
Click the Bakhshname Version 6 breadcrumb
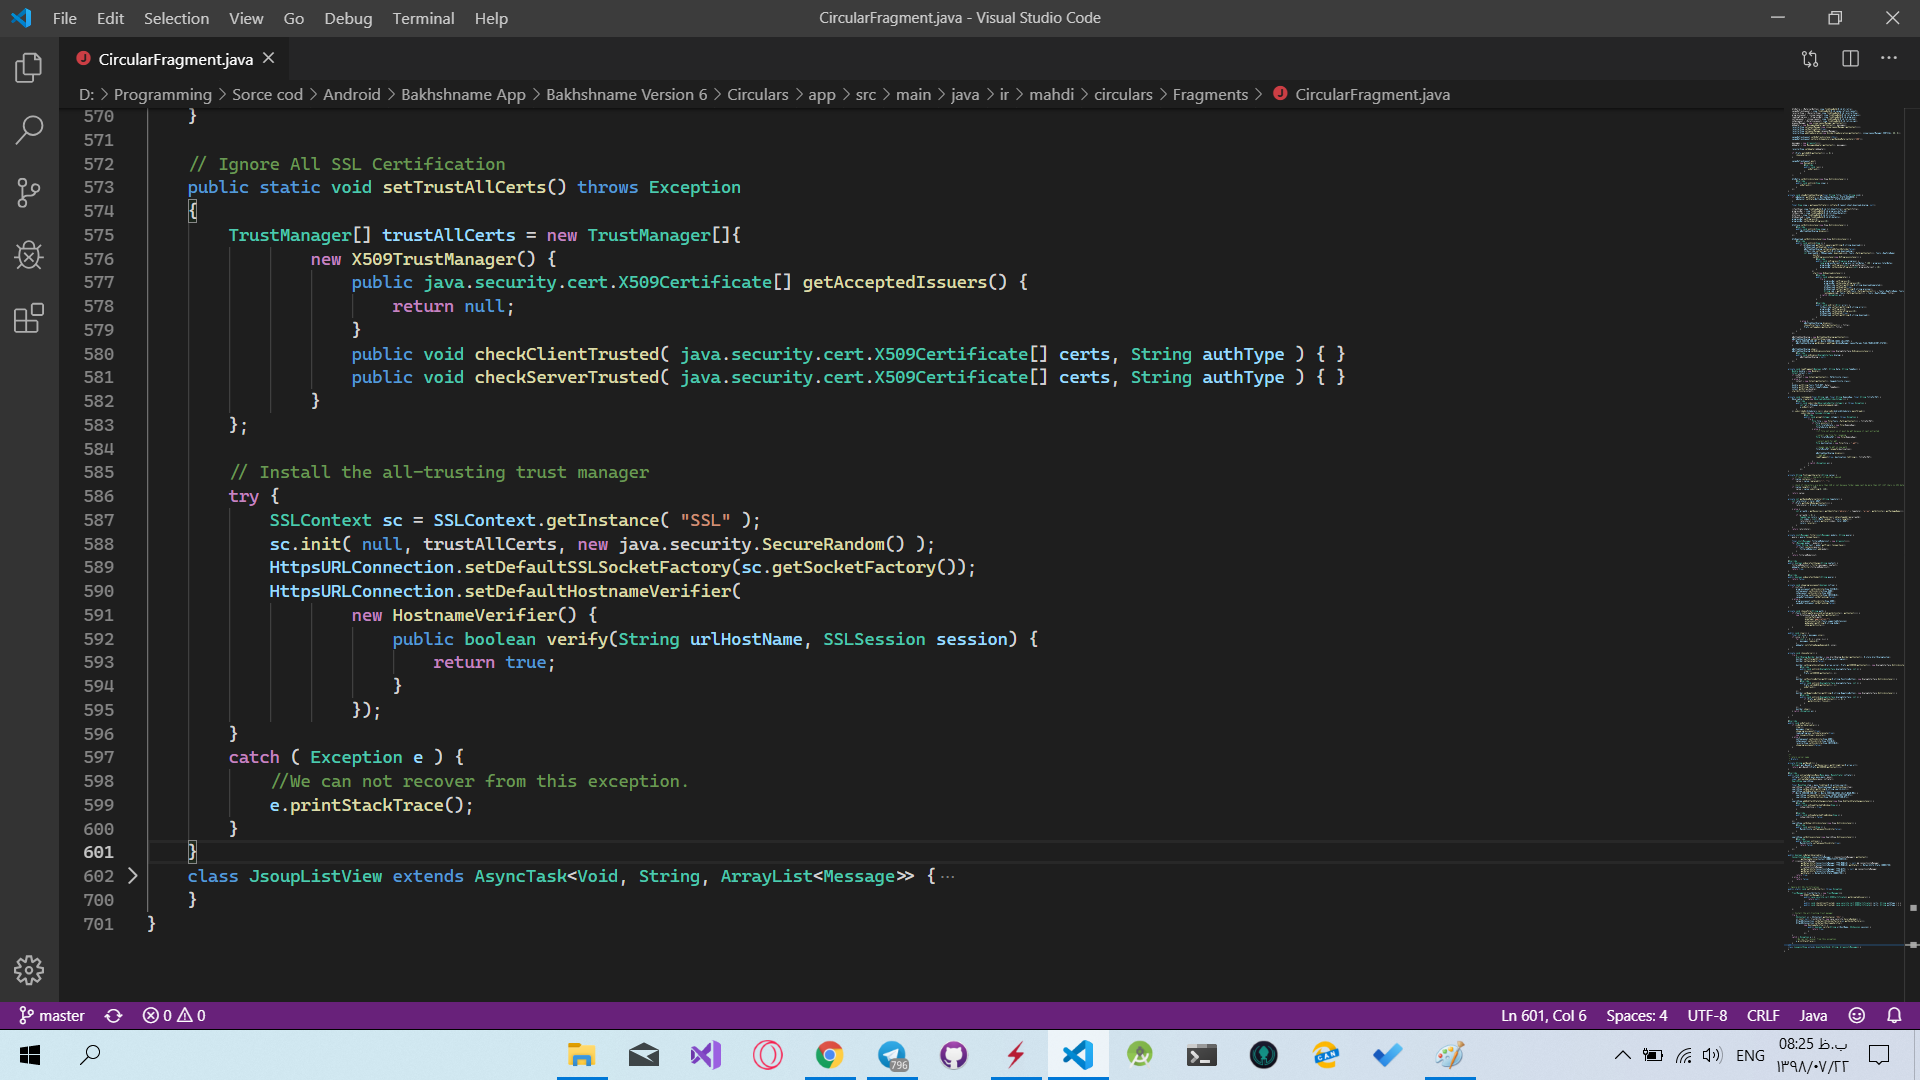point(626,94)
